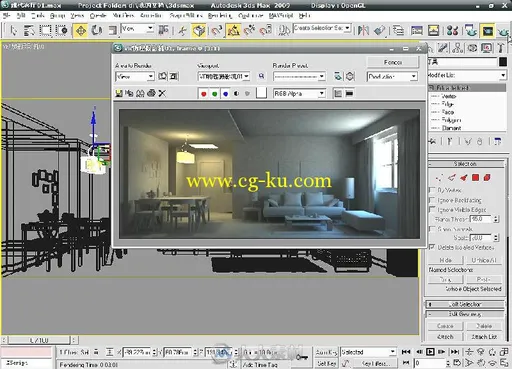Open the Help menu
The width and height of the screenshot is (512, 369).
click(304, 15)
